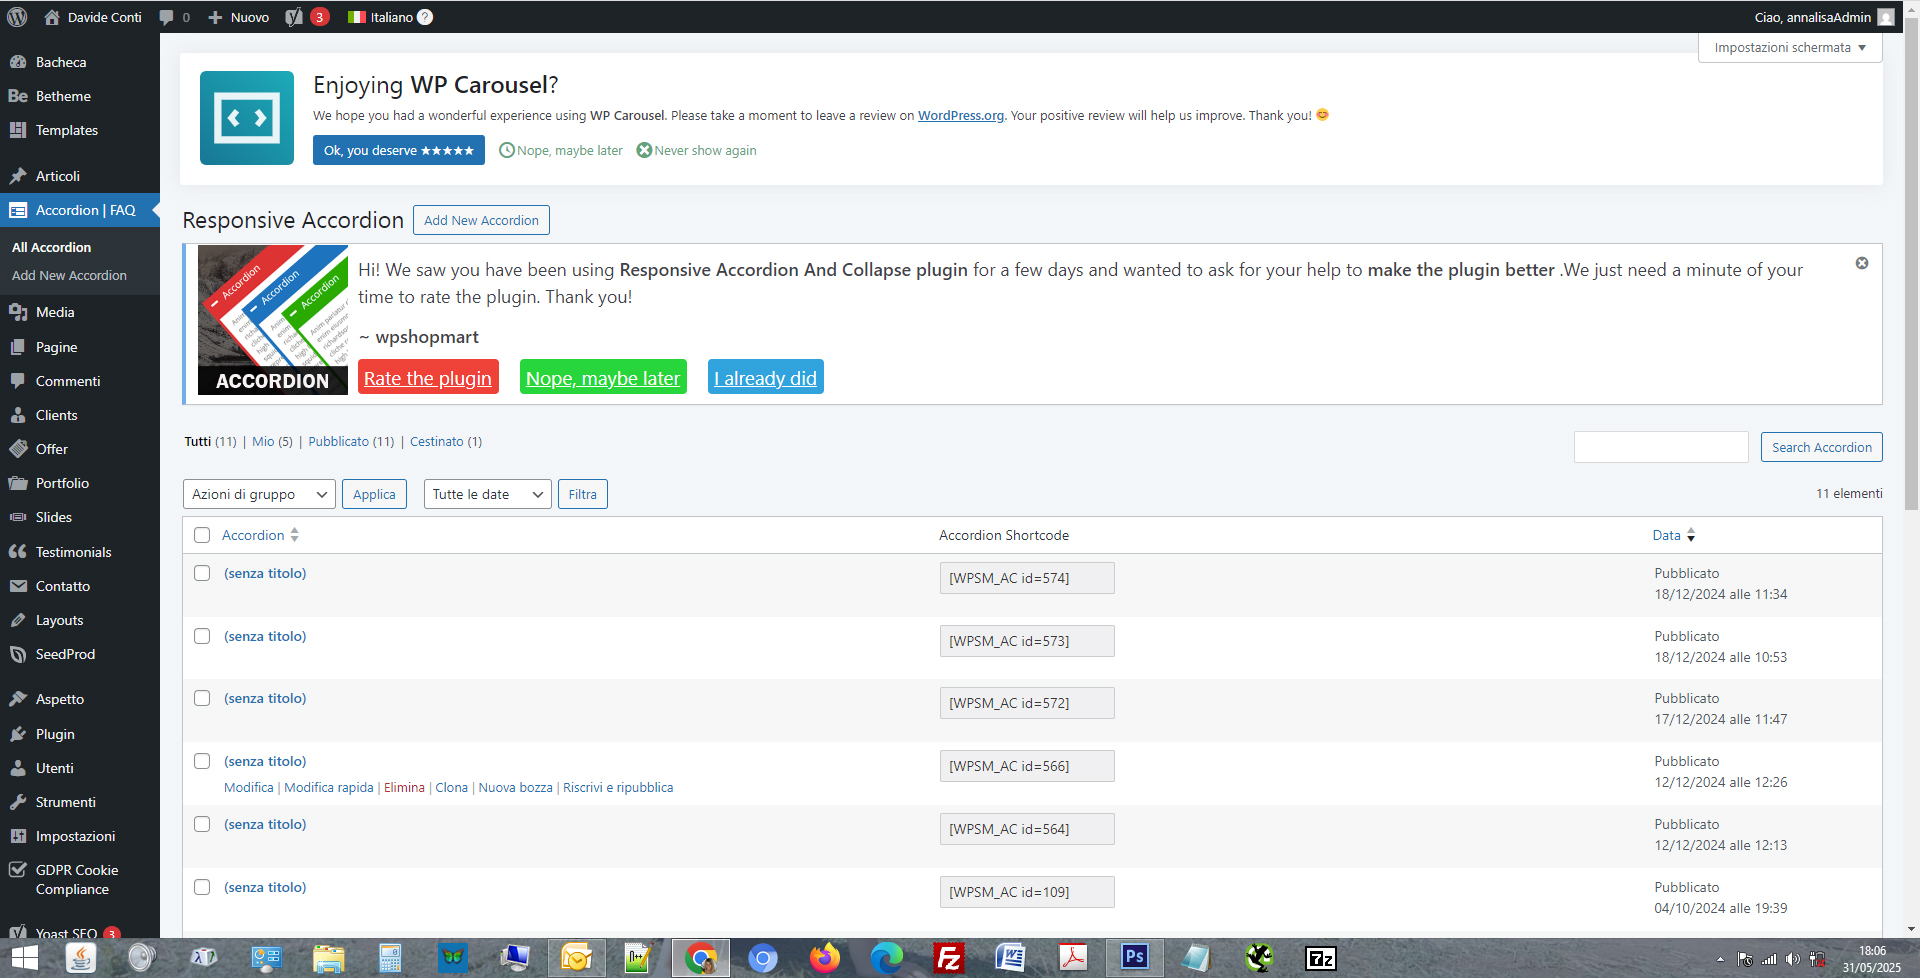The width and height of the screenshot is (1920, 978).
Task: Open the Nuovo admin bar menu
Action: tap(238, 17)
